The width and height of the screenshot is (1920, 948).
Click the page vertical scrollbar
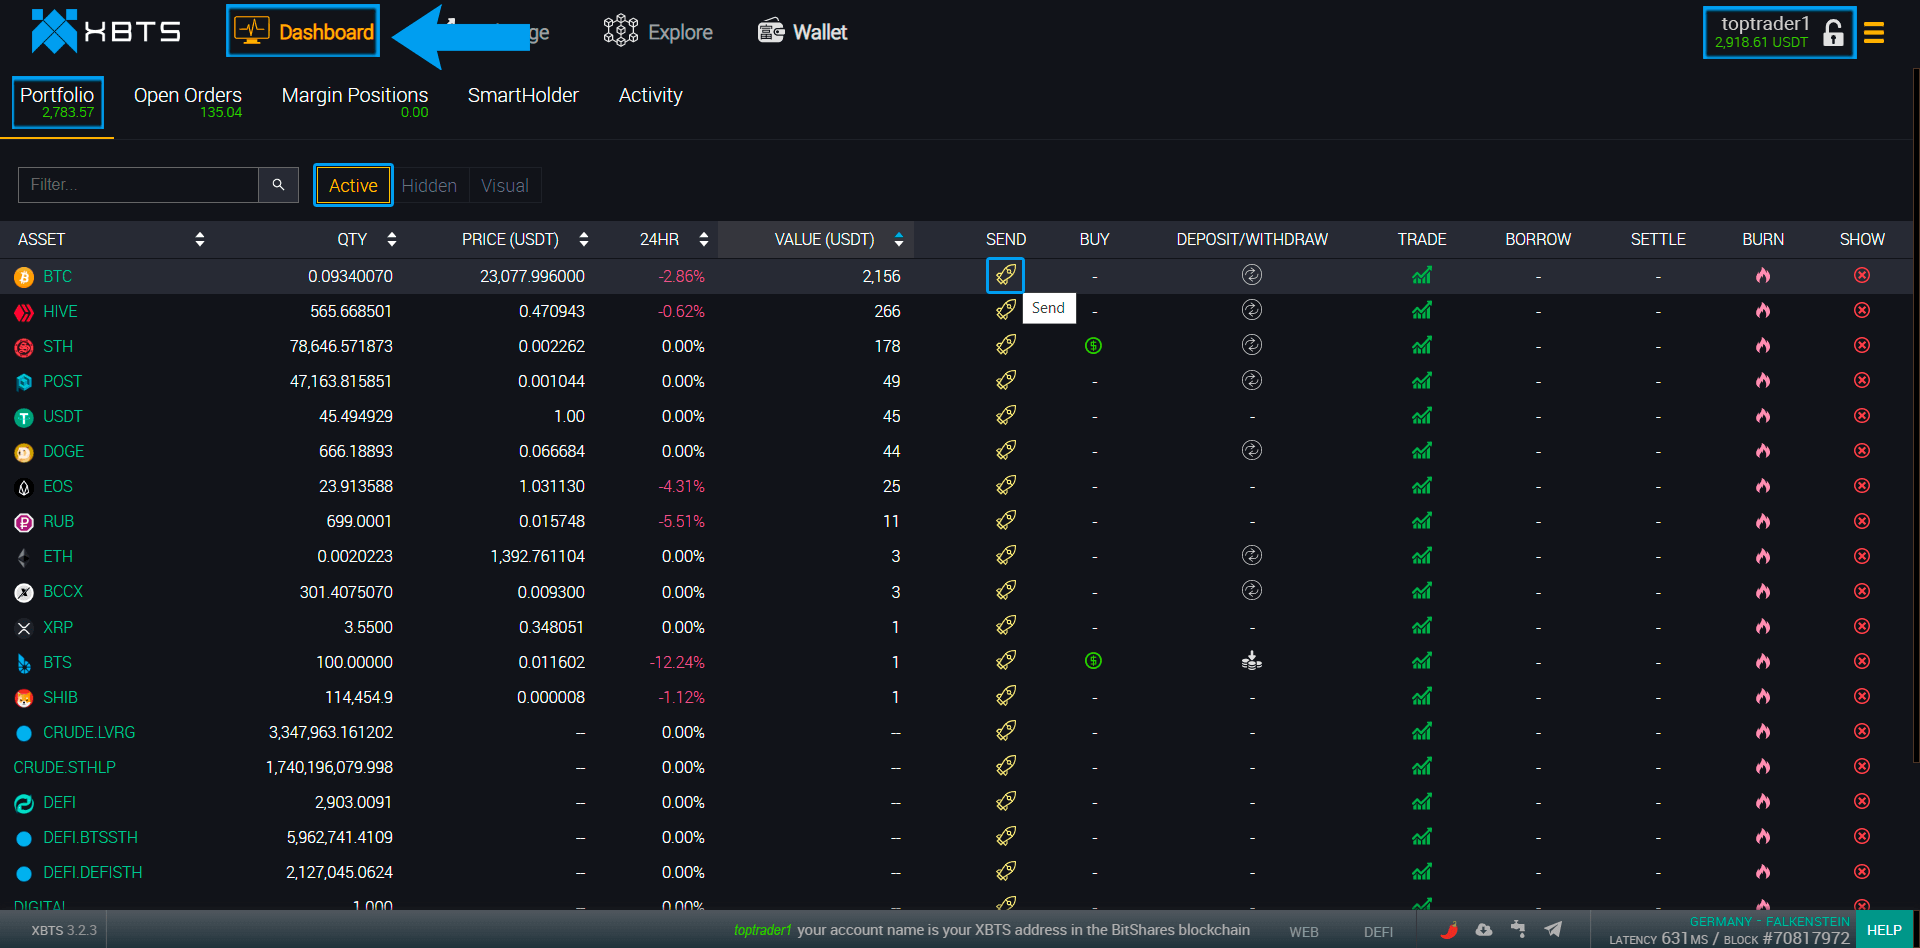[x=1916, y=415]
